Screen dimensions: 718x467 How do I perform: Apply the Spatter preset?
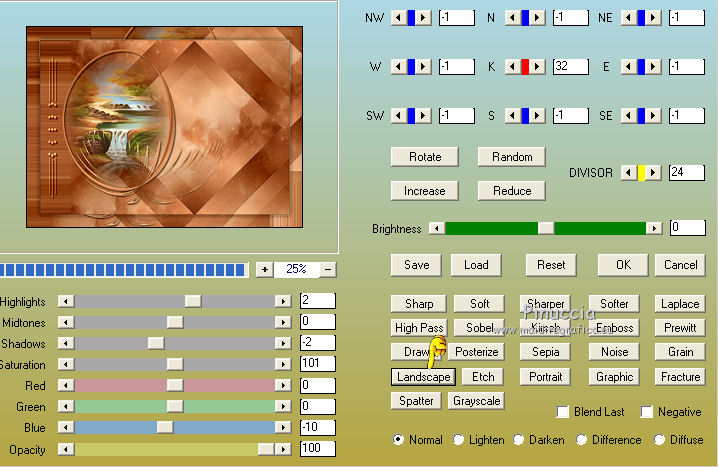tap(416, 401)
